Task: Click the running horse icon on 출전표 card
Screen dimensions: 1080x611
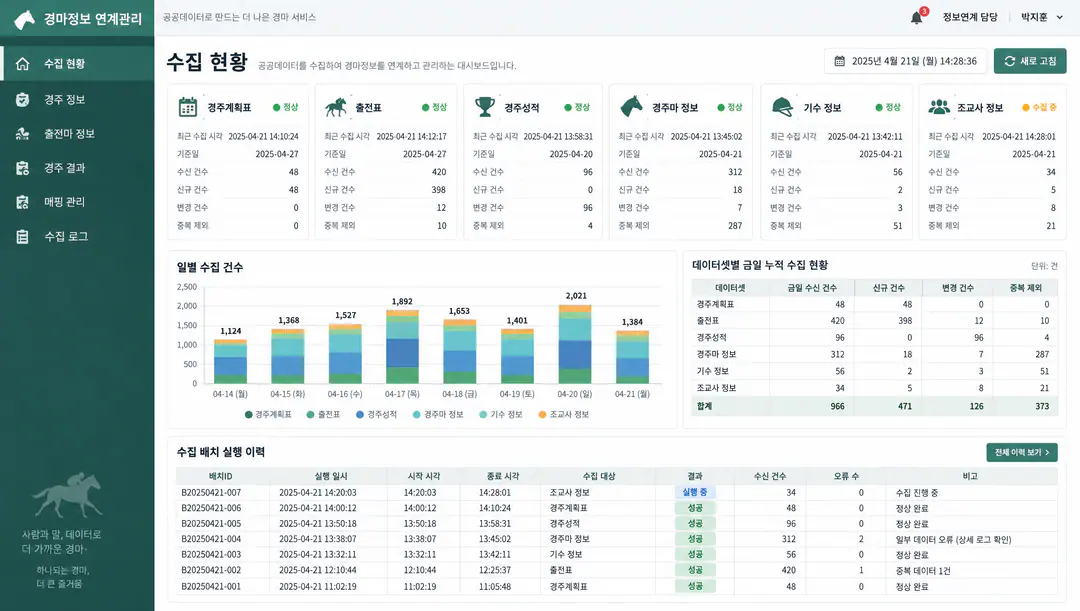Action: [336, 107]
